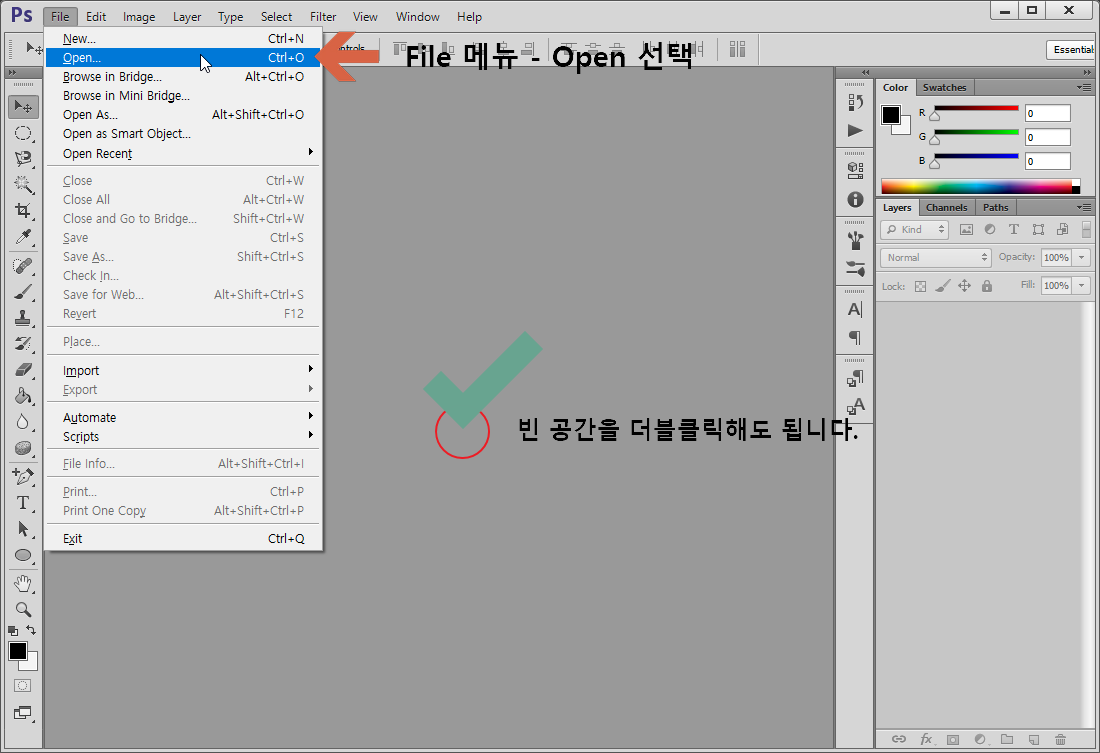
Task: Select the History Brush tool
Action: 23,344
